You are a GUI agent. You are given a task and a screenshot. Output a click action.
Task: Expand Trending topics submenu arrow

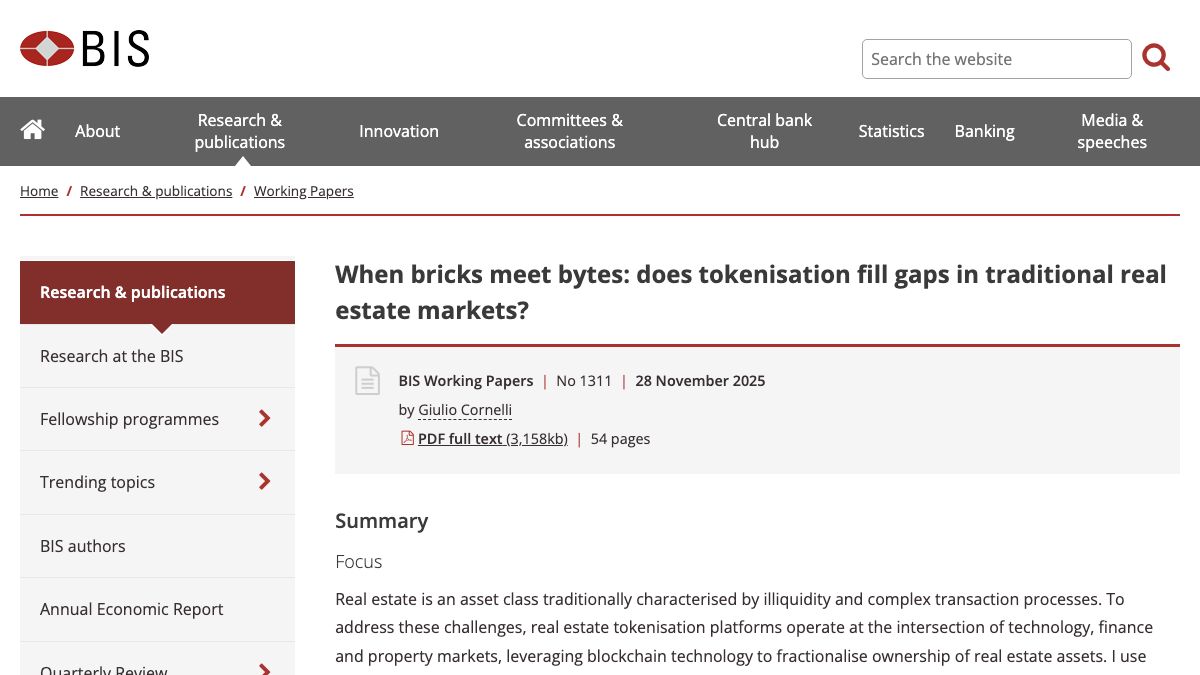pos(264,481)
